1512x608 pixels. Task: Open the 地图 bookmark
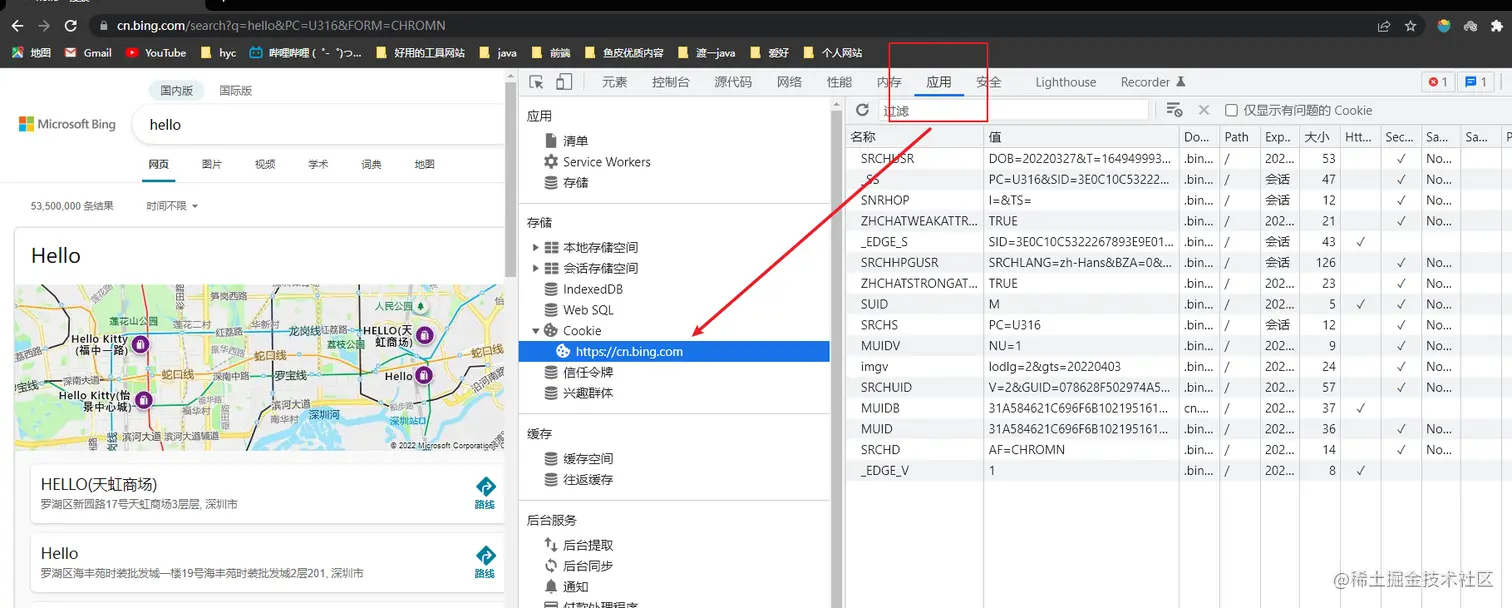[31, 52]
